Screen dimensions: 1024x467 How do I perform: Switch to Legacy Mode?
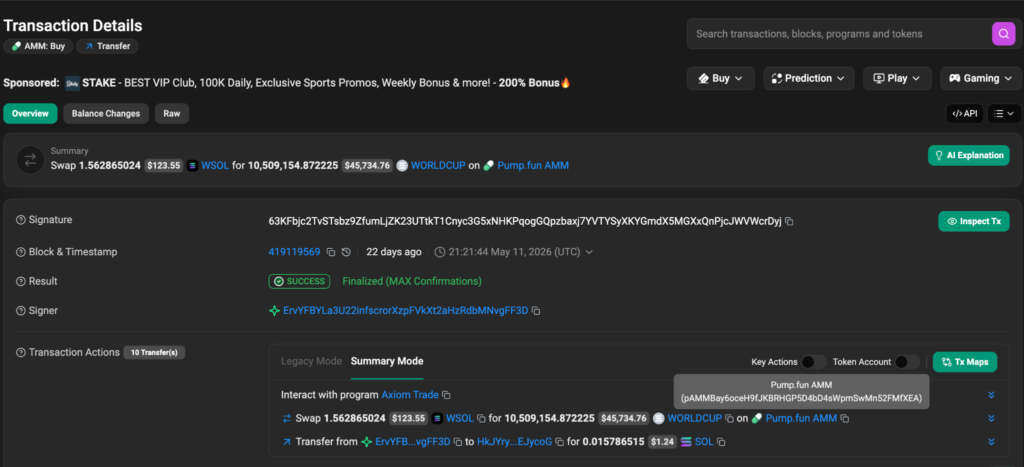311,361
